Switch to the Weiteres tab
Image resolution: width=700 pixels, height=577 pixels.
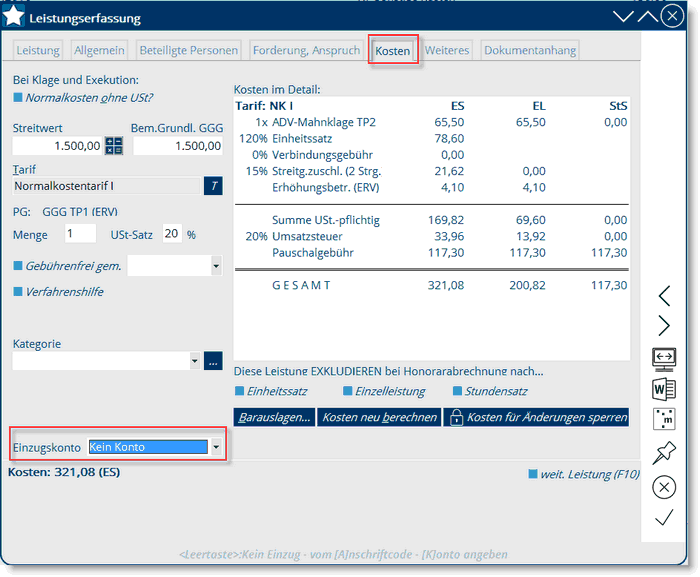(447, 50)
